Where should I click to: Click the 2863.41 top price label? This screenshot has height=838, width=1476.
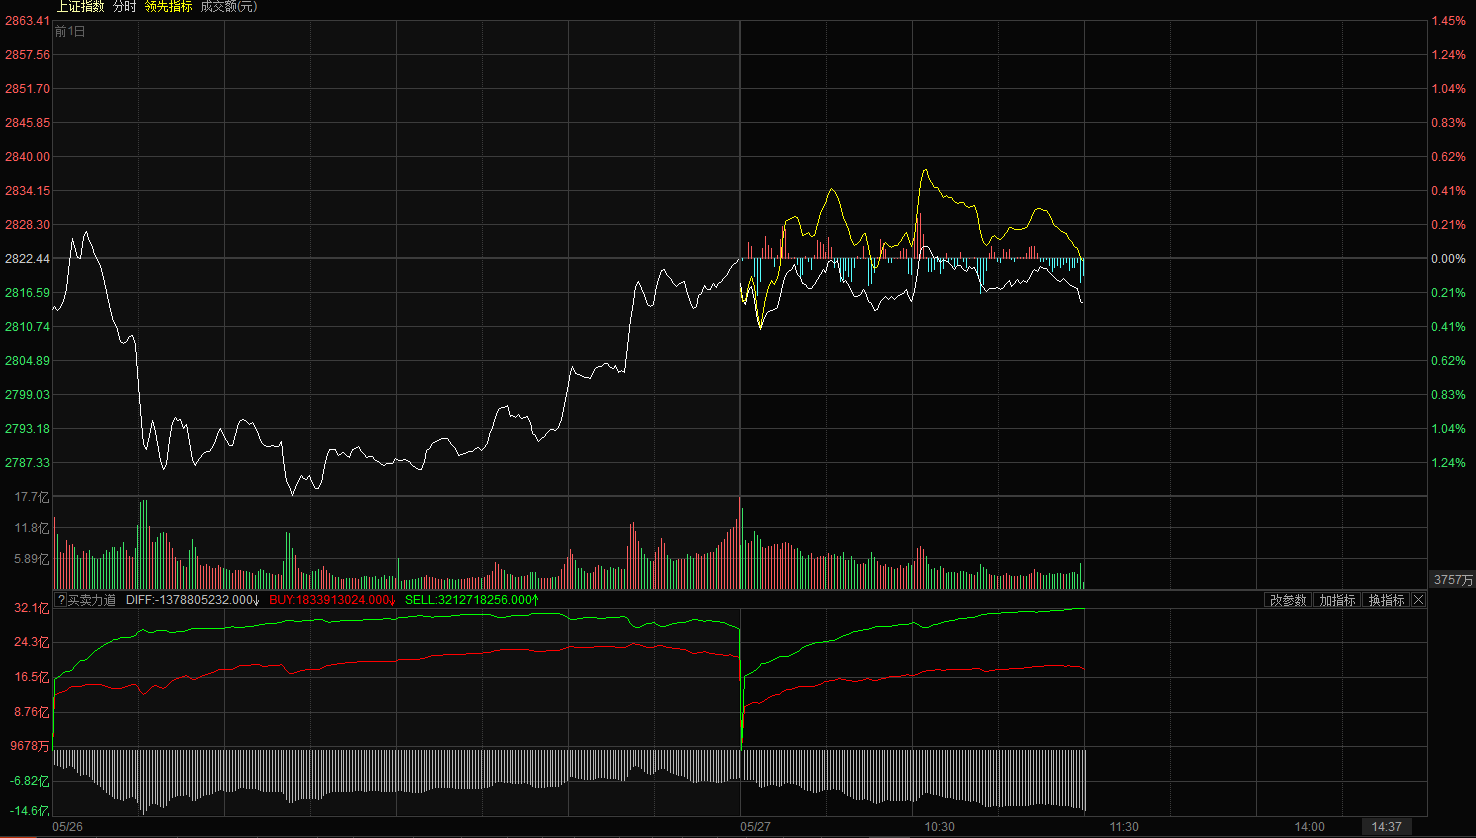pyautogui.click(x=27, y=21)
